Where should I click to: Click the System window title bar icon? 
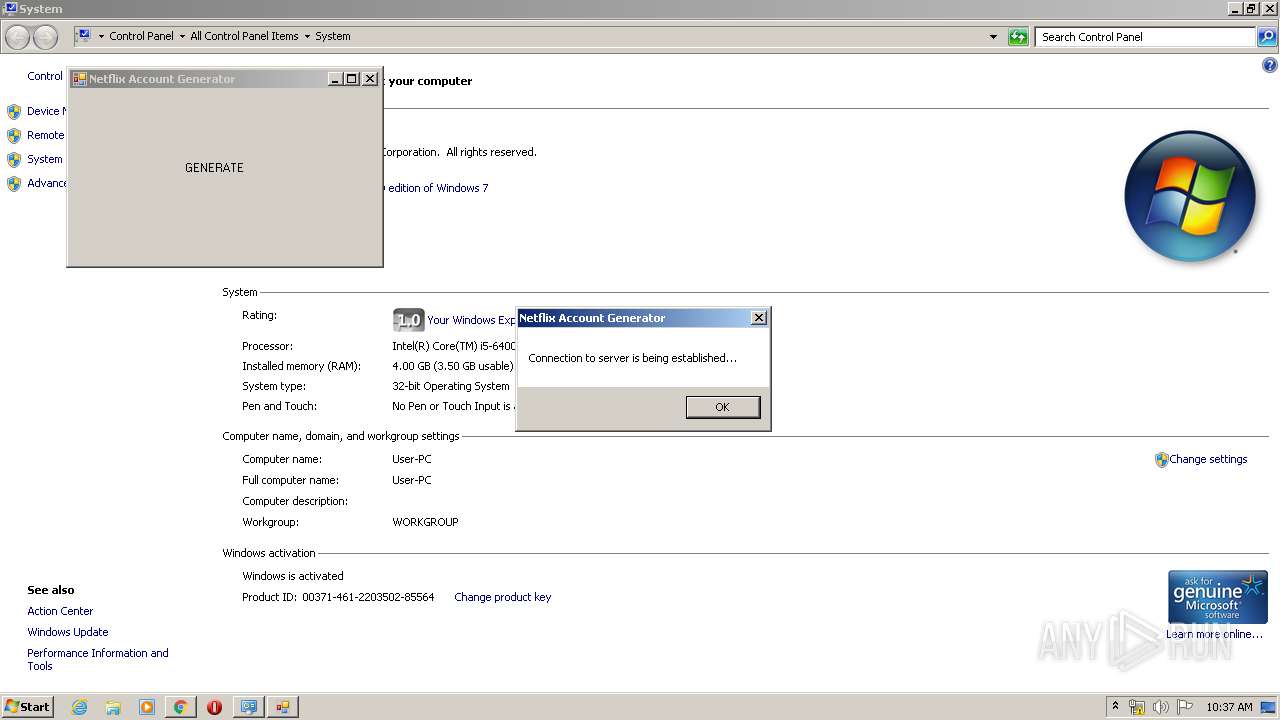(10, 8)
